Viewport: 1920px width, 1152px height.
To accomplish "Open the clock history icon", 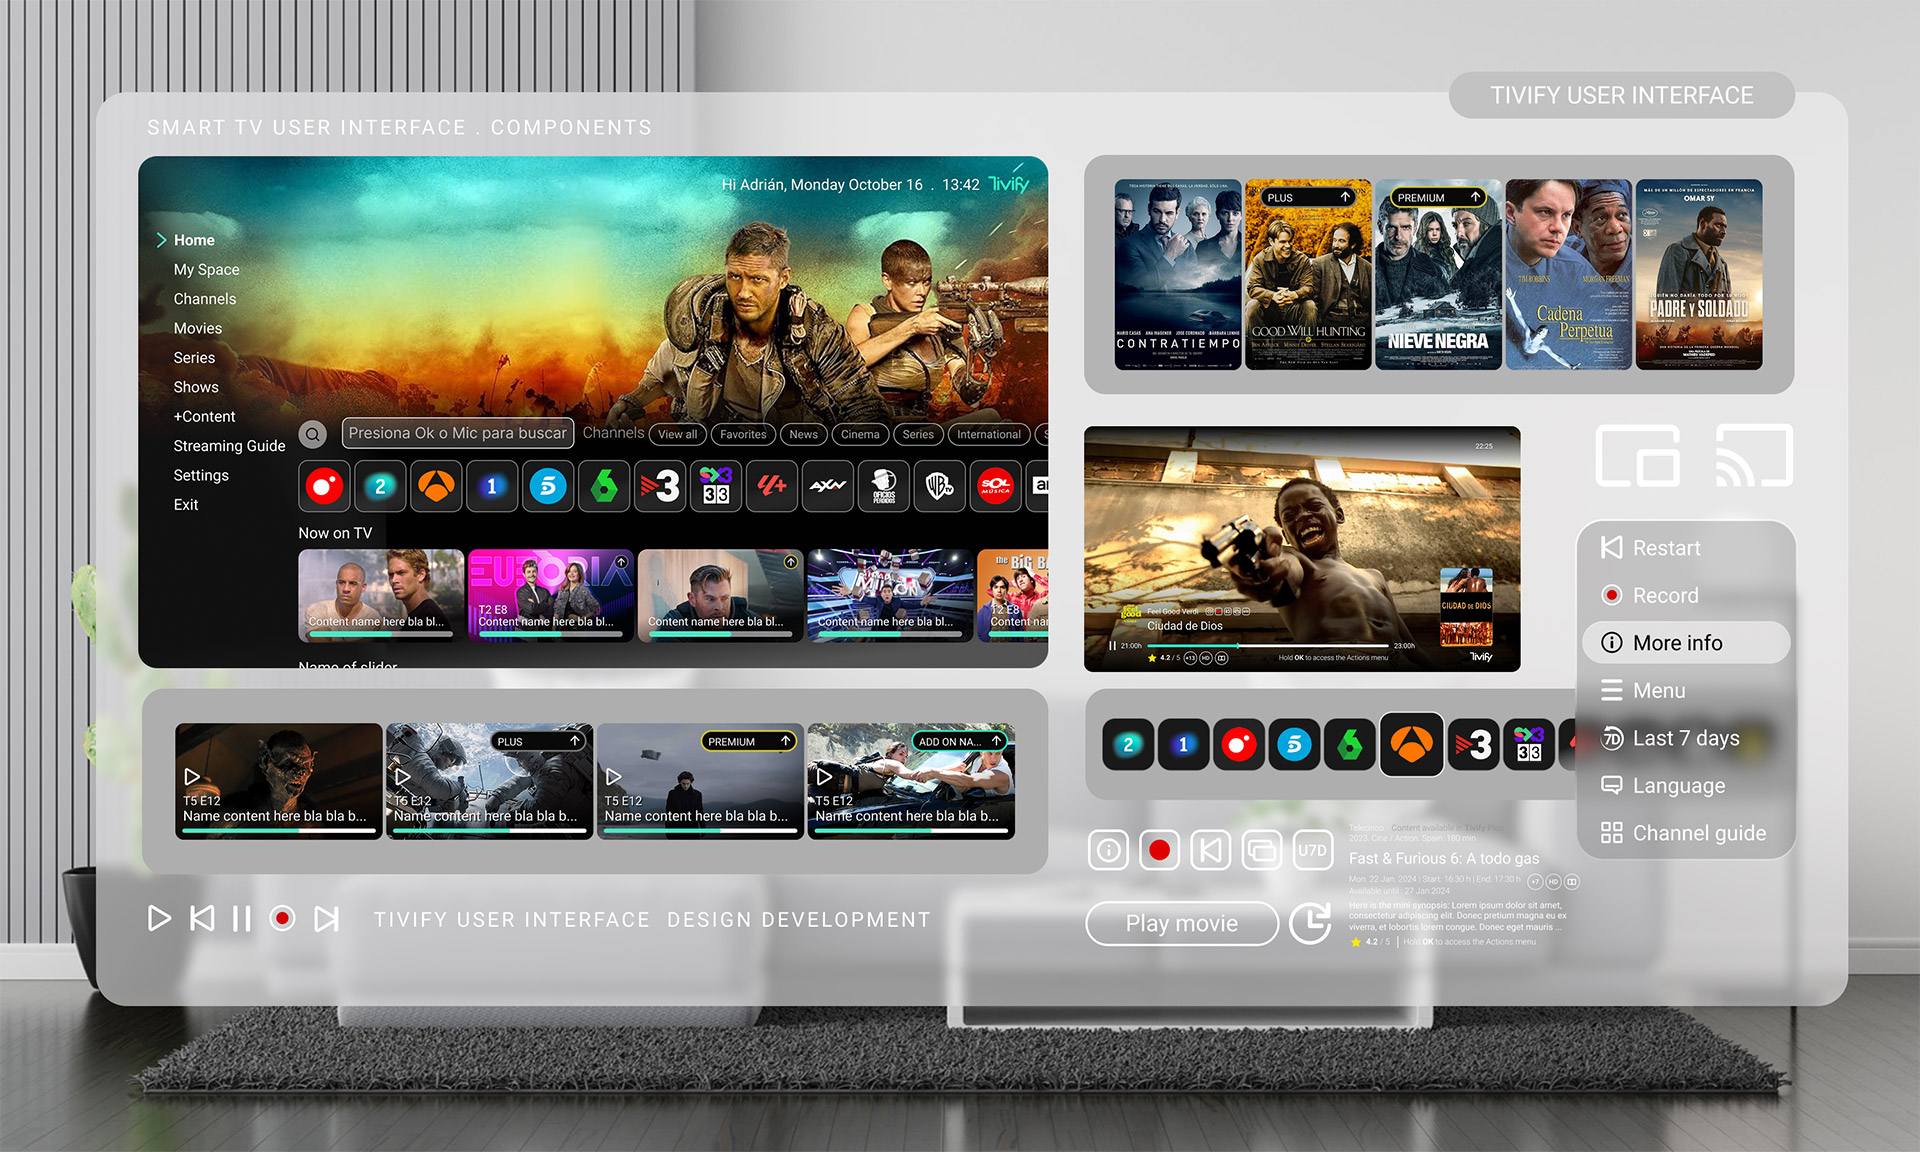I will tap(1310, 923).
